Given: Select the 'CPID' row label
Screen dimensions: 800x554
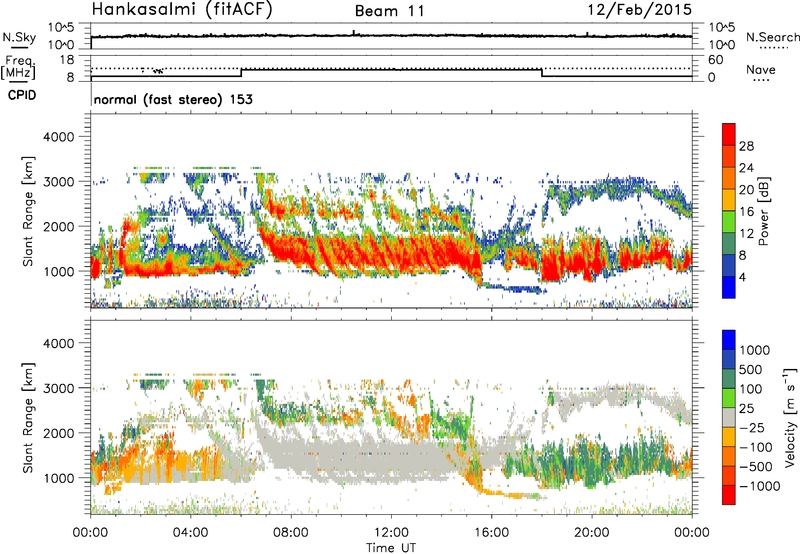Looking at the screenshot, I should (x=22, y=95).
